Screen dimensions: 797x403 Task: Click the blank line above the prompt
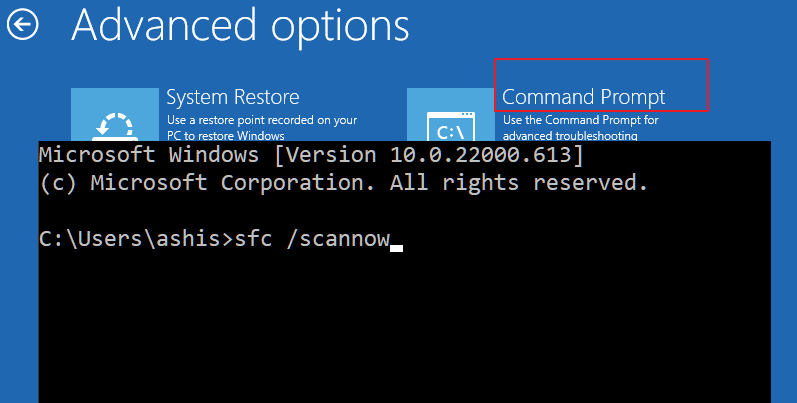tap(300, 212)
